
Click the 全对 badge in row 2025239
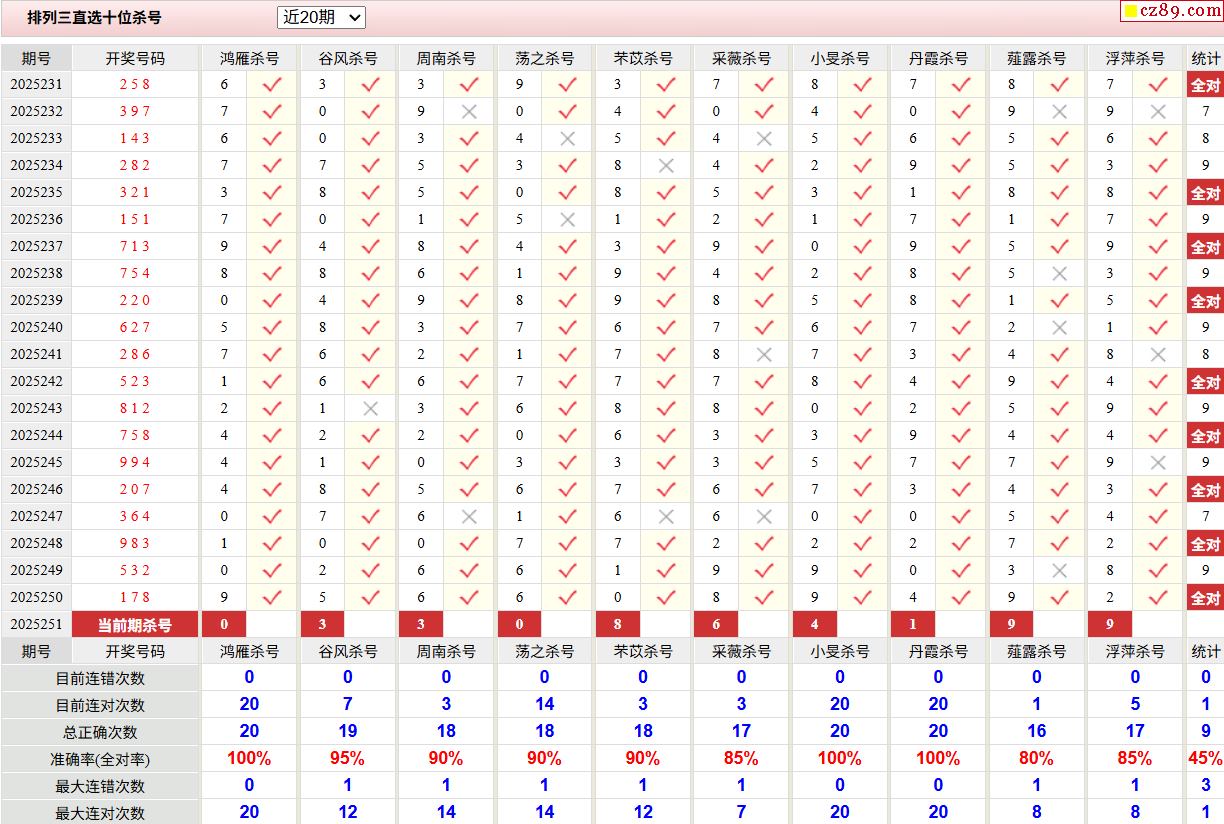pos(1205,302)
